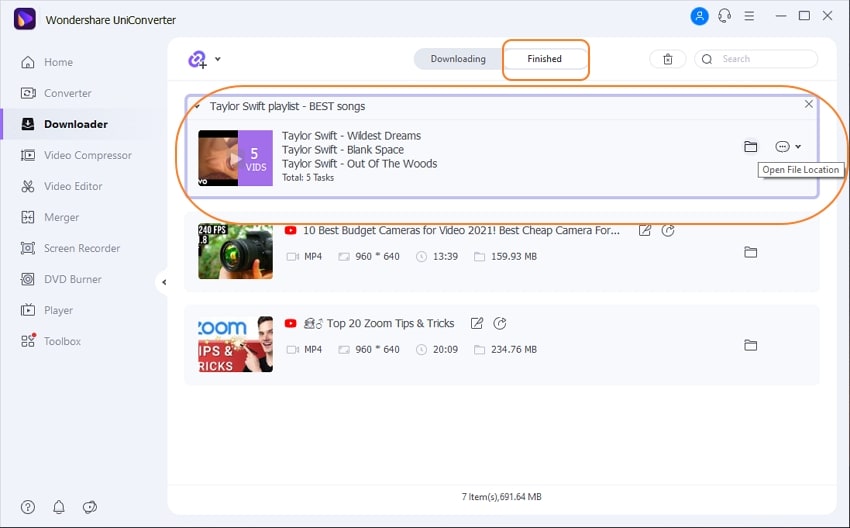Viewport: 850px width, 528px height.
Task: Maximize the UniConverter window
Action: point(804,16)
